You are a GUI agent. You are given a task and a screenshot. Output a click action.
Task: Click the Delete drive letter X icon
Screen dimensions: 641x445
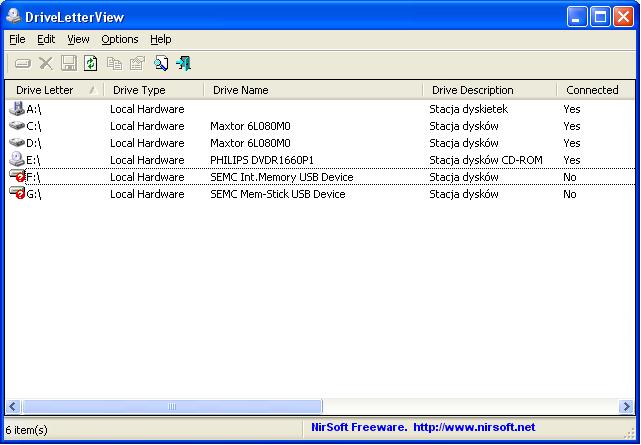click(x=46, y=64)
